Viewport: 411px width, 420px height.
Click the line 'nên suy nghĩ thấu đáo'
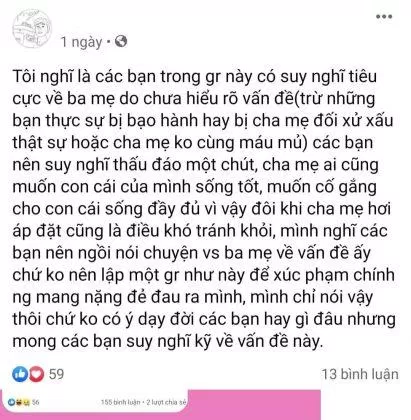[x=195, y=165]
